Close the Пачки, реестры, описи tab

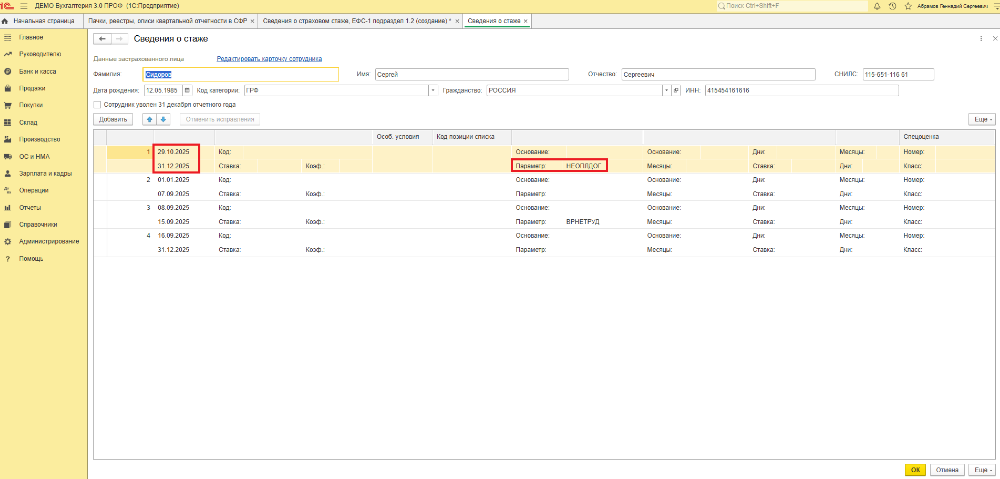pyautogui.click(x=253, y=21)
